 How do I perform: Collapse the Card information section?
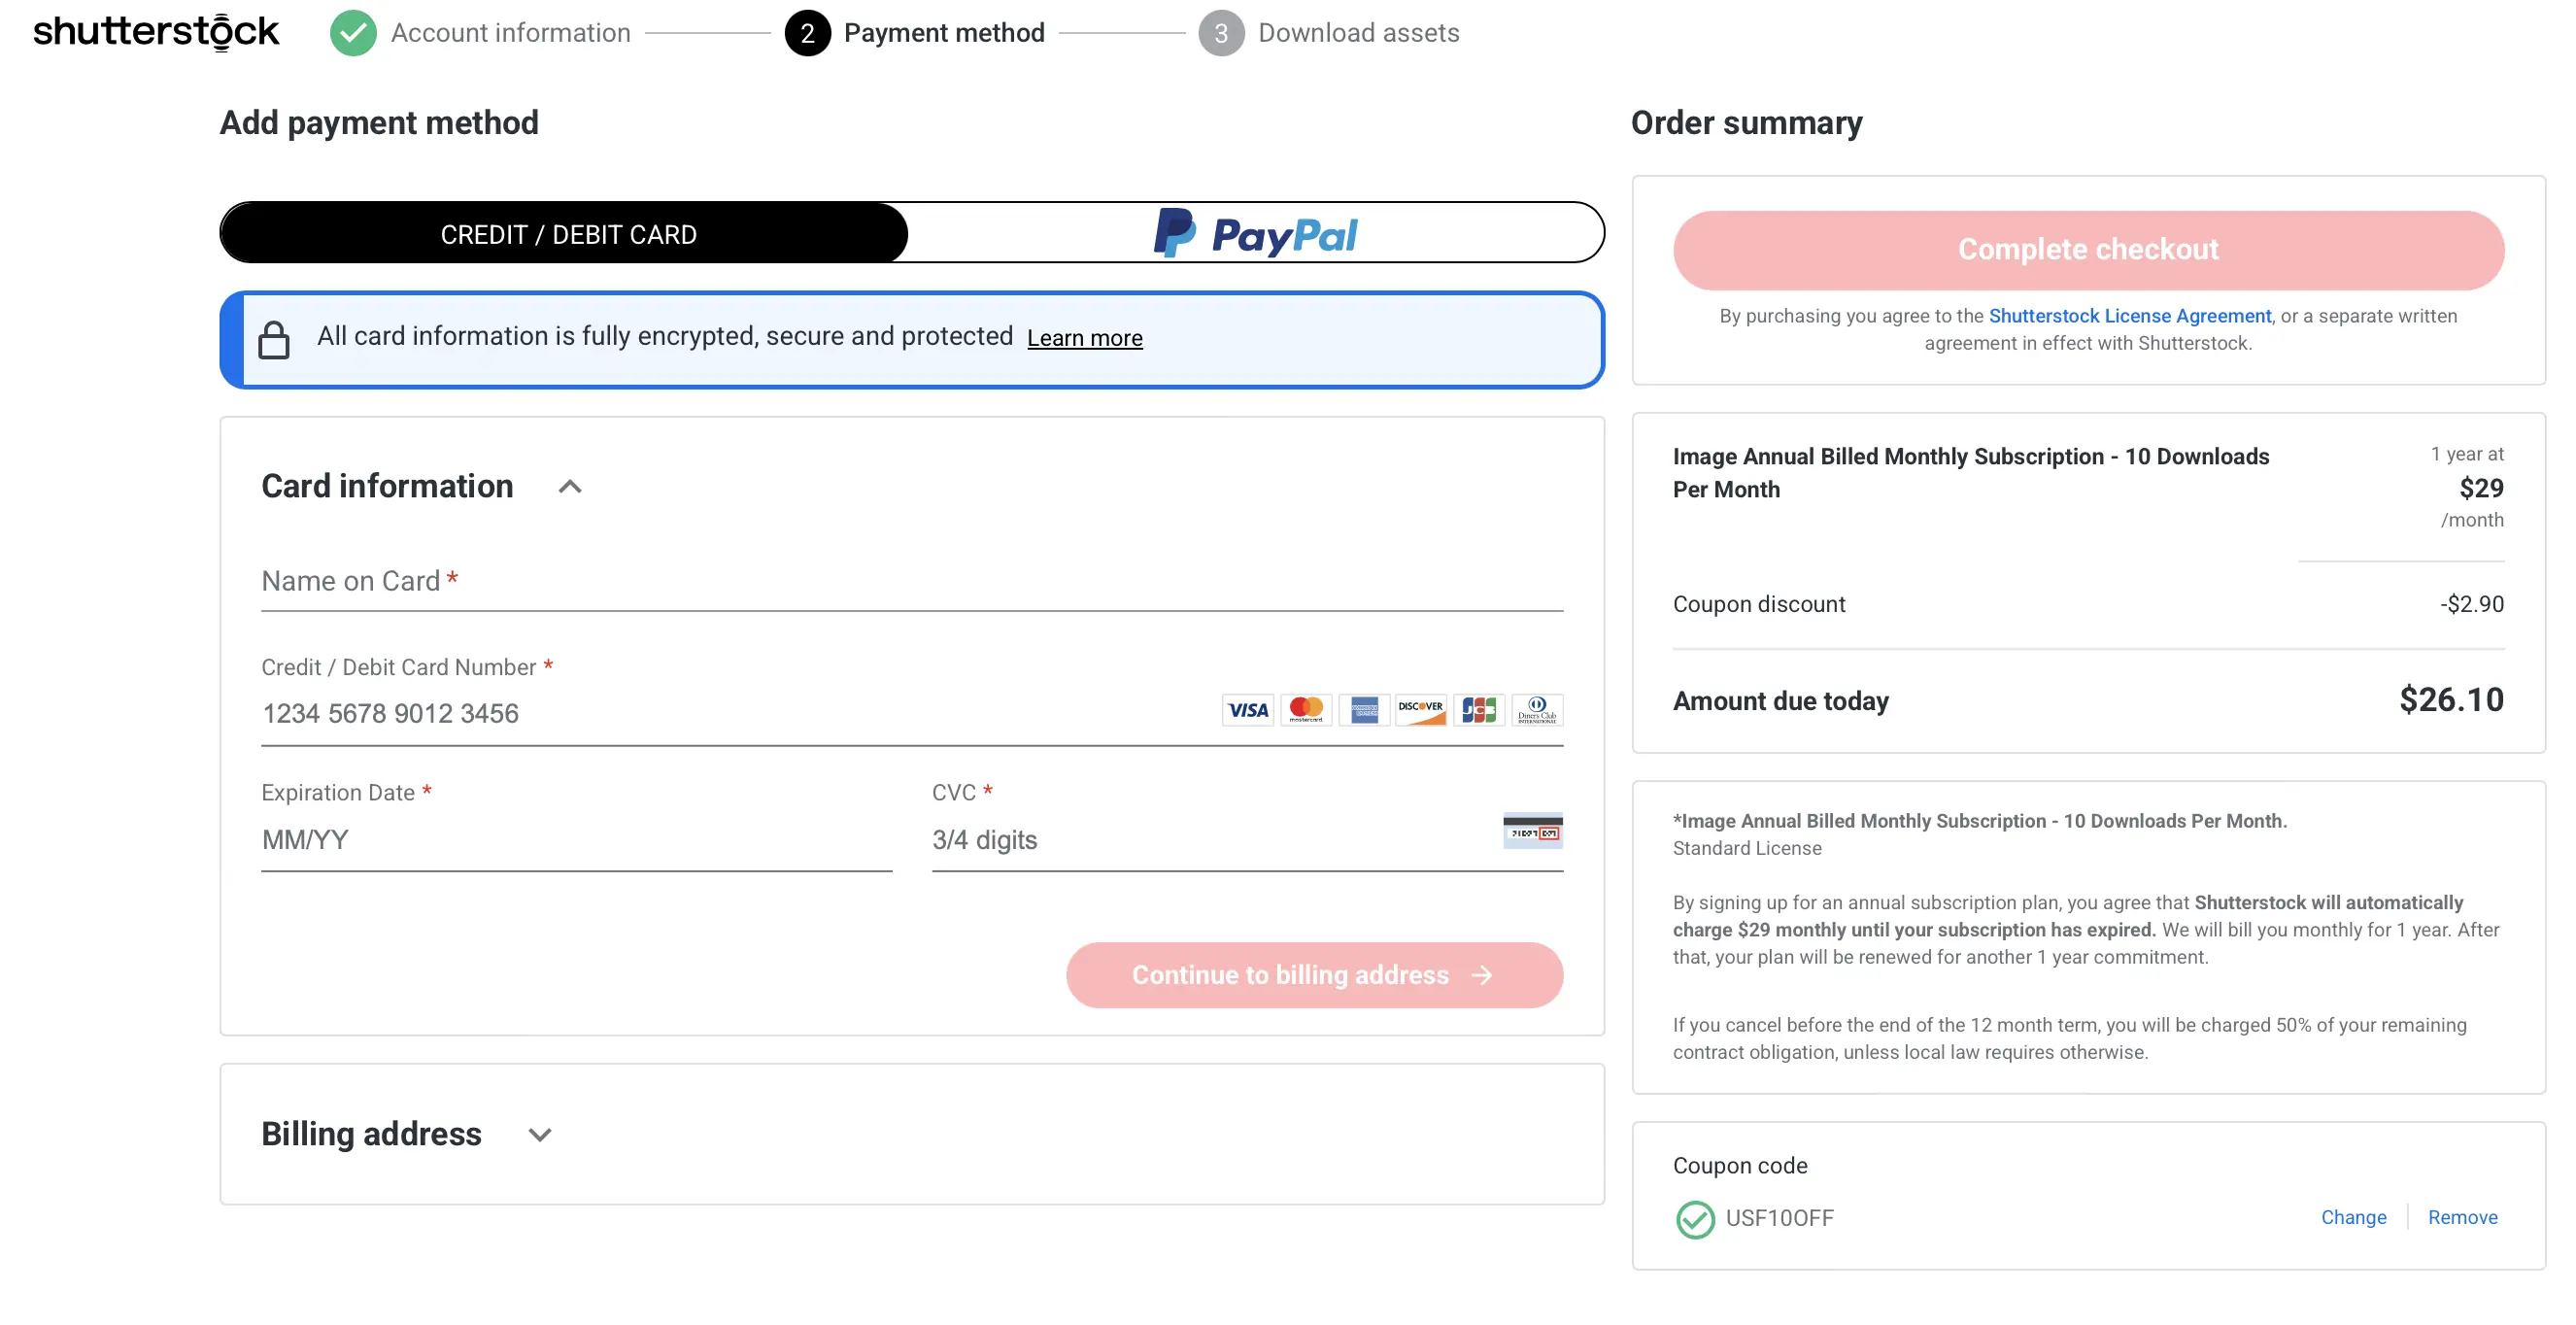click(569, 487)
